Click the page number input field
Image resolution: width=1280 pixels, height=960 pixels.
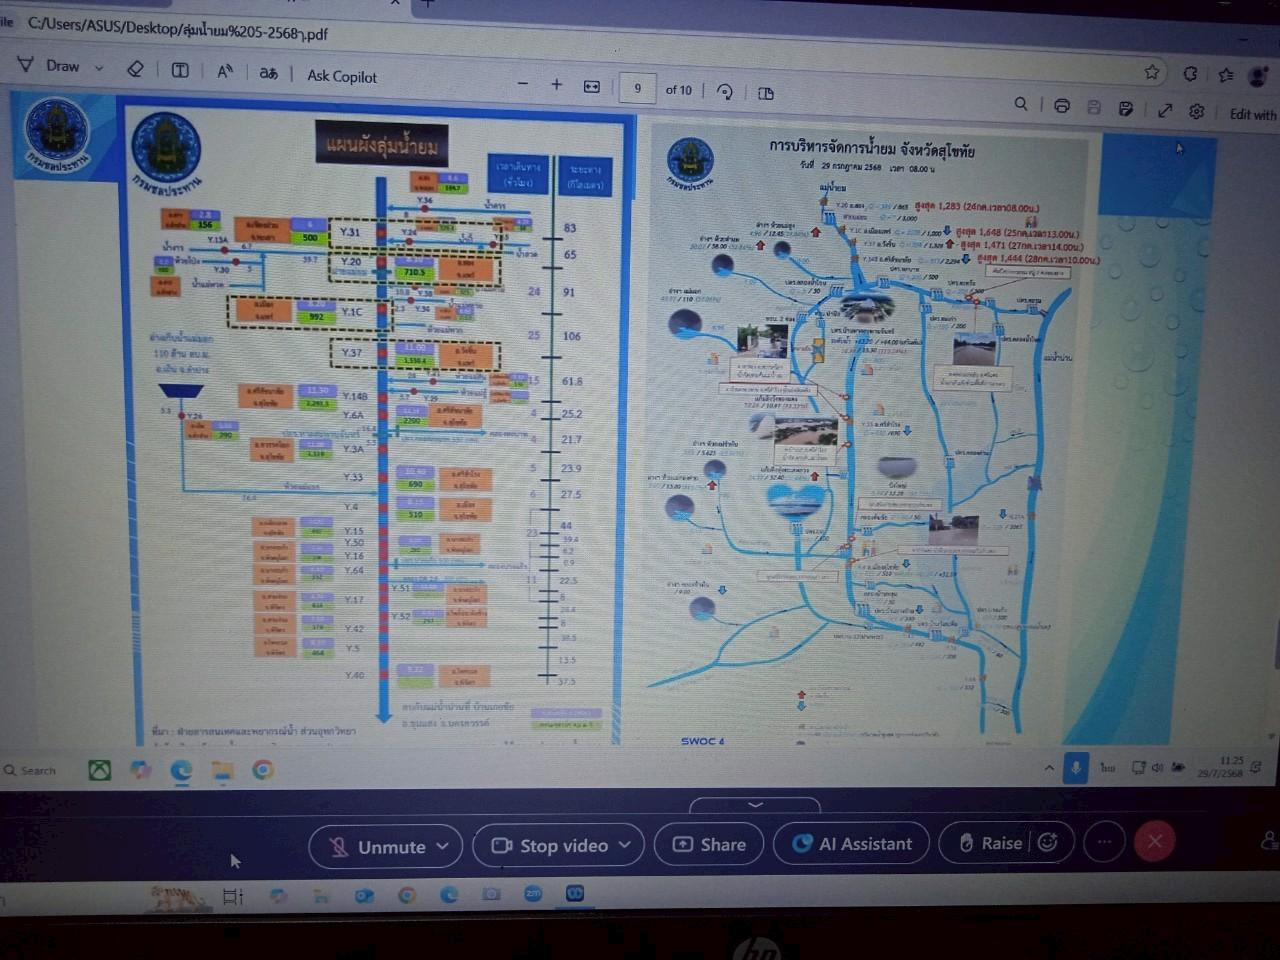point(637,88)
